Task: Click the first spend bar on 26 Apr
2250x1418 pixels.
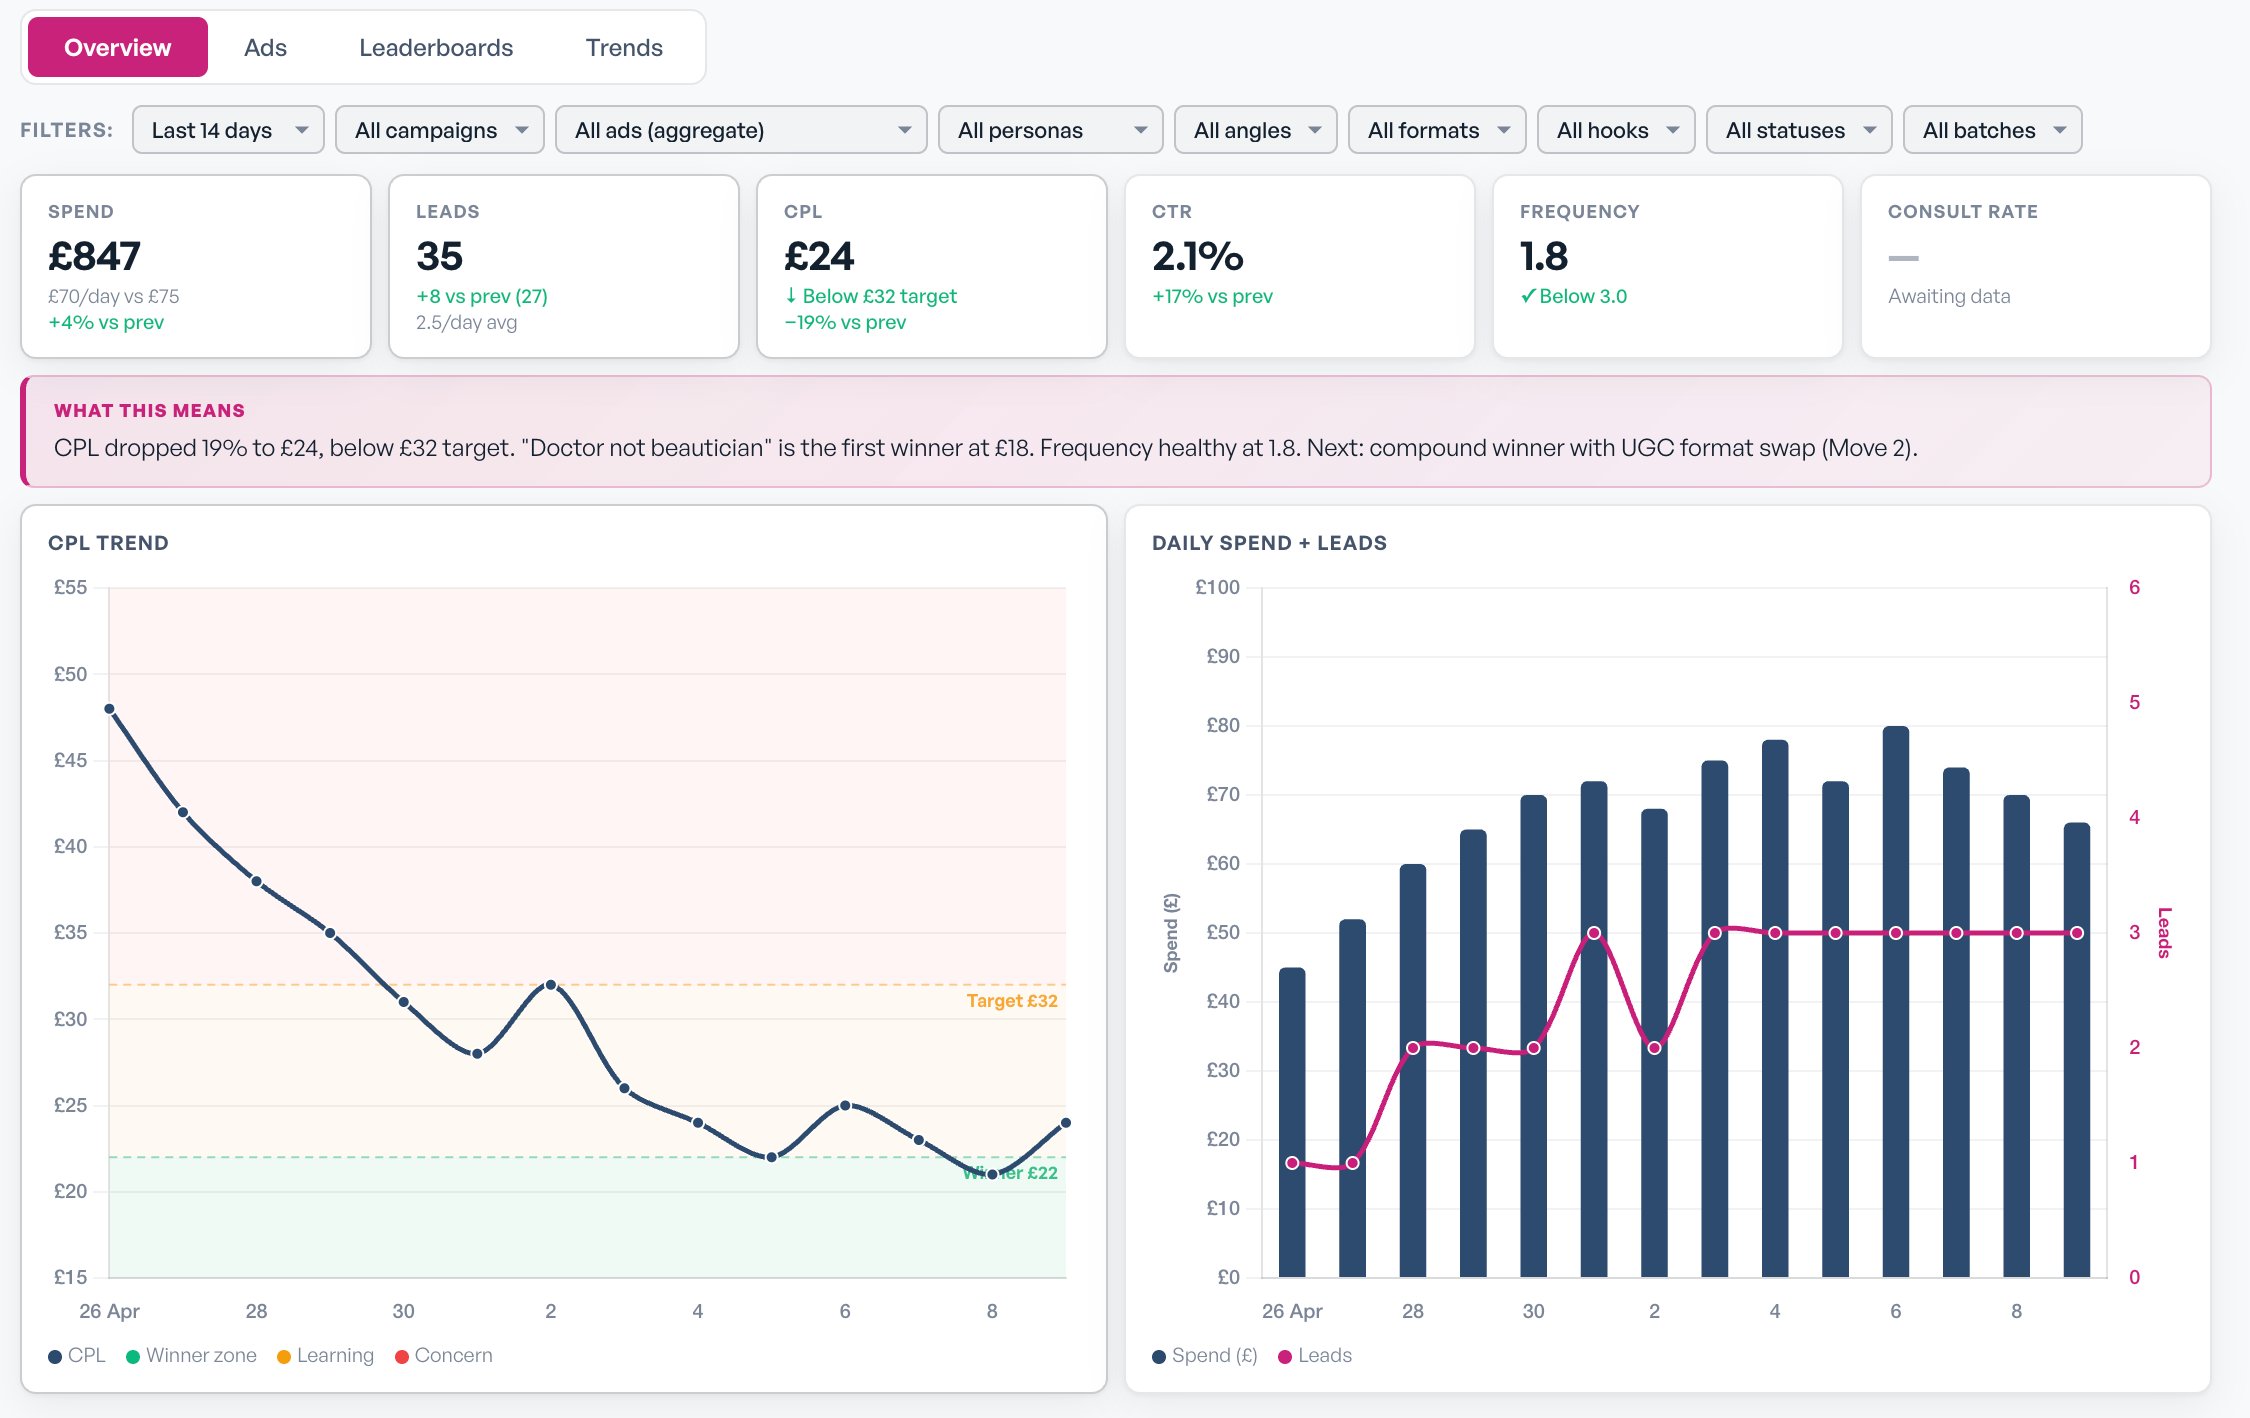Action: coord(1292,1122)
